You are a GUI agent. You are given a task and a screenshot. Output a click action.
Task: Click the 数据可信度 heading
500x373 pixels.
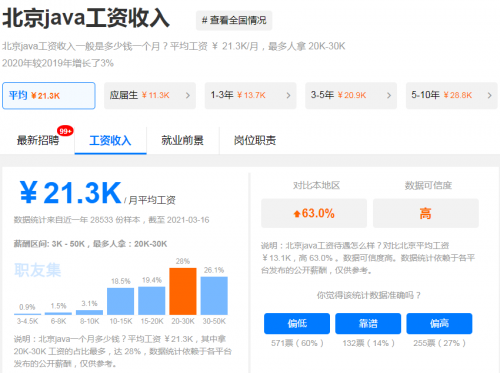click(x=428, y=185)
